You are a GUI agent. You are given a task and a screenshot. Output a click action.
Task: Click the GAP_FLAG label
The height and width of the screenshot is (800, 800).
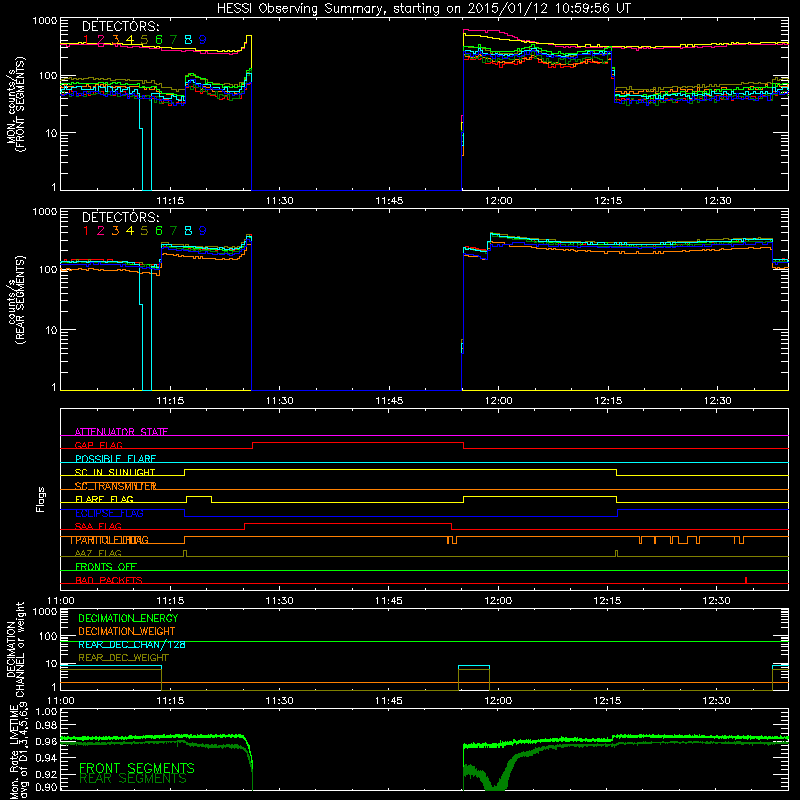[98, 445]
